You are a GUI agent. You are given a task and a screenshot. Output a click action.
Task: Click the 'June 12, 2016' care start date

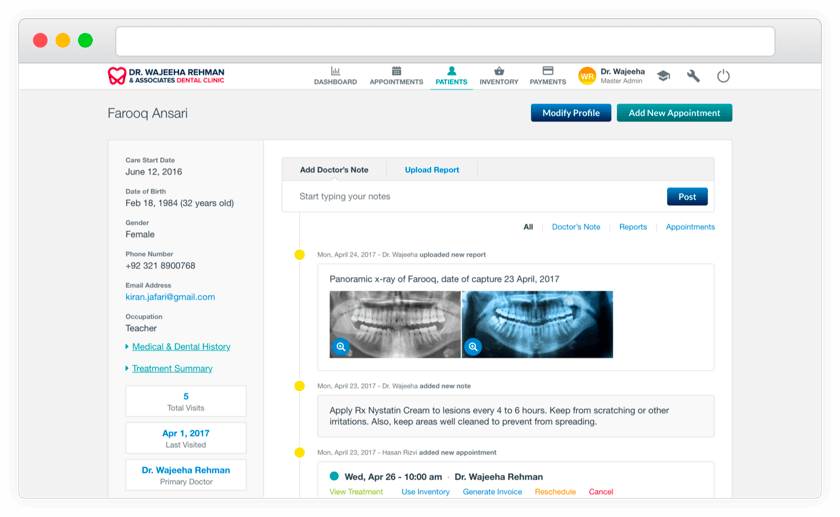pos(154,171)
